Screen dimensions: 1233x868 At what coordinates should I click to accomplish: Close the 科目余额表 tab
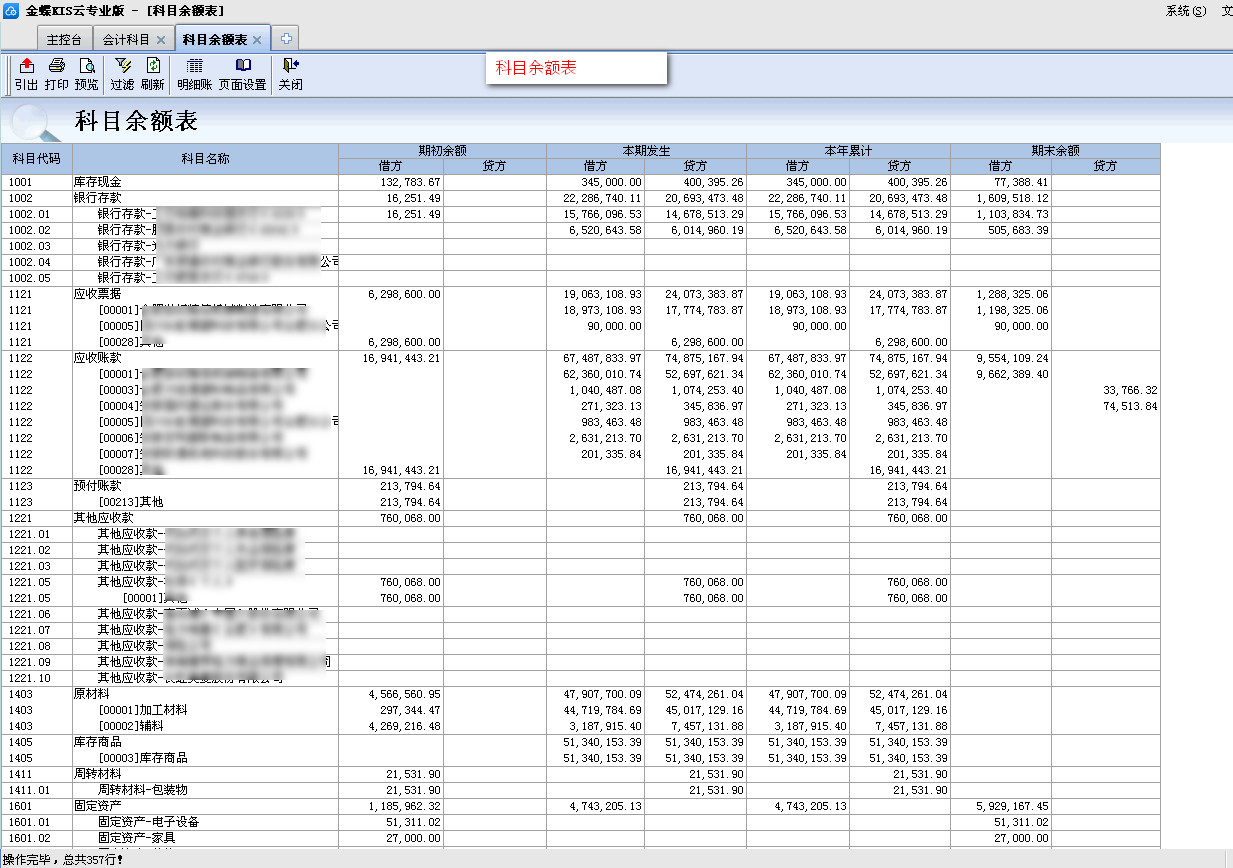(x=257, y=40)
